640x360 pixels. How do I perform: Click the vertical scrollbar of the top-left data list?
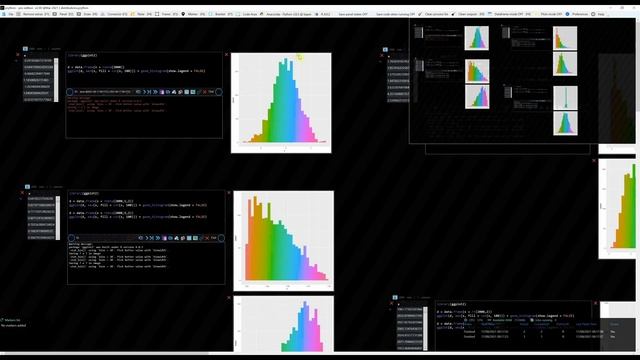[56, 79]
